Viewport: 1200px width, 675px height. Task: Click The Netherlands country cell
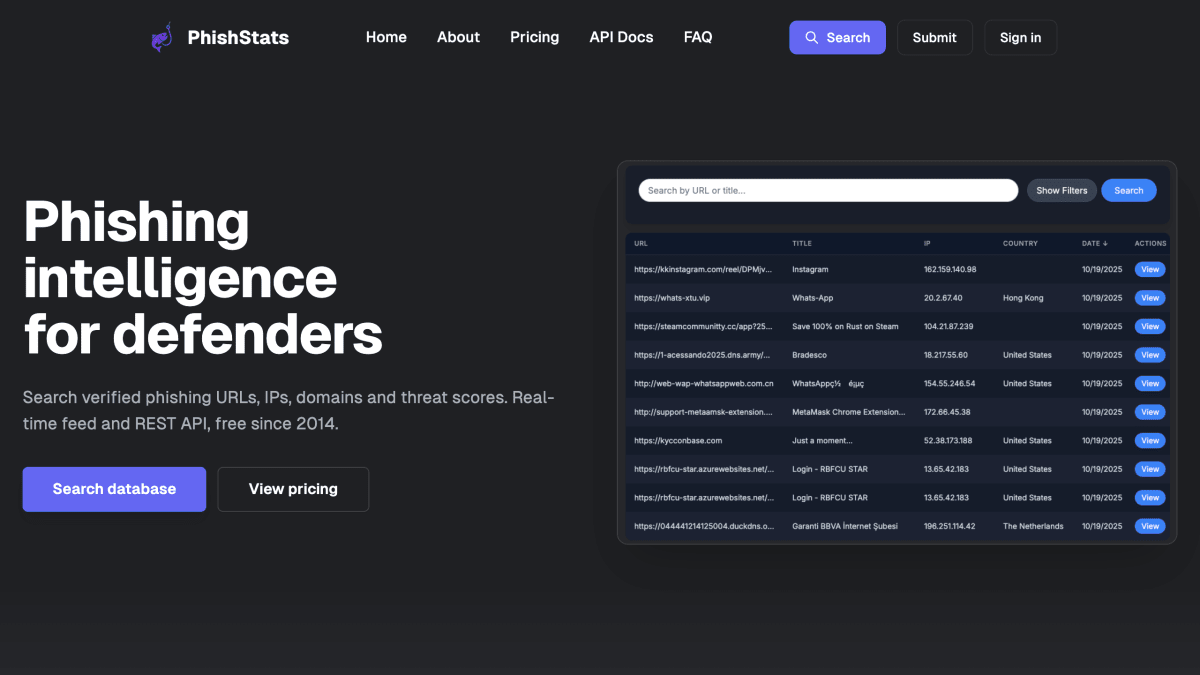click(1033, 526)
